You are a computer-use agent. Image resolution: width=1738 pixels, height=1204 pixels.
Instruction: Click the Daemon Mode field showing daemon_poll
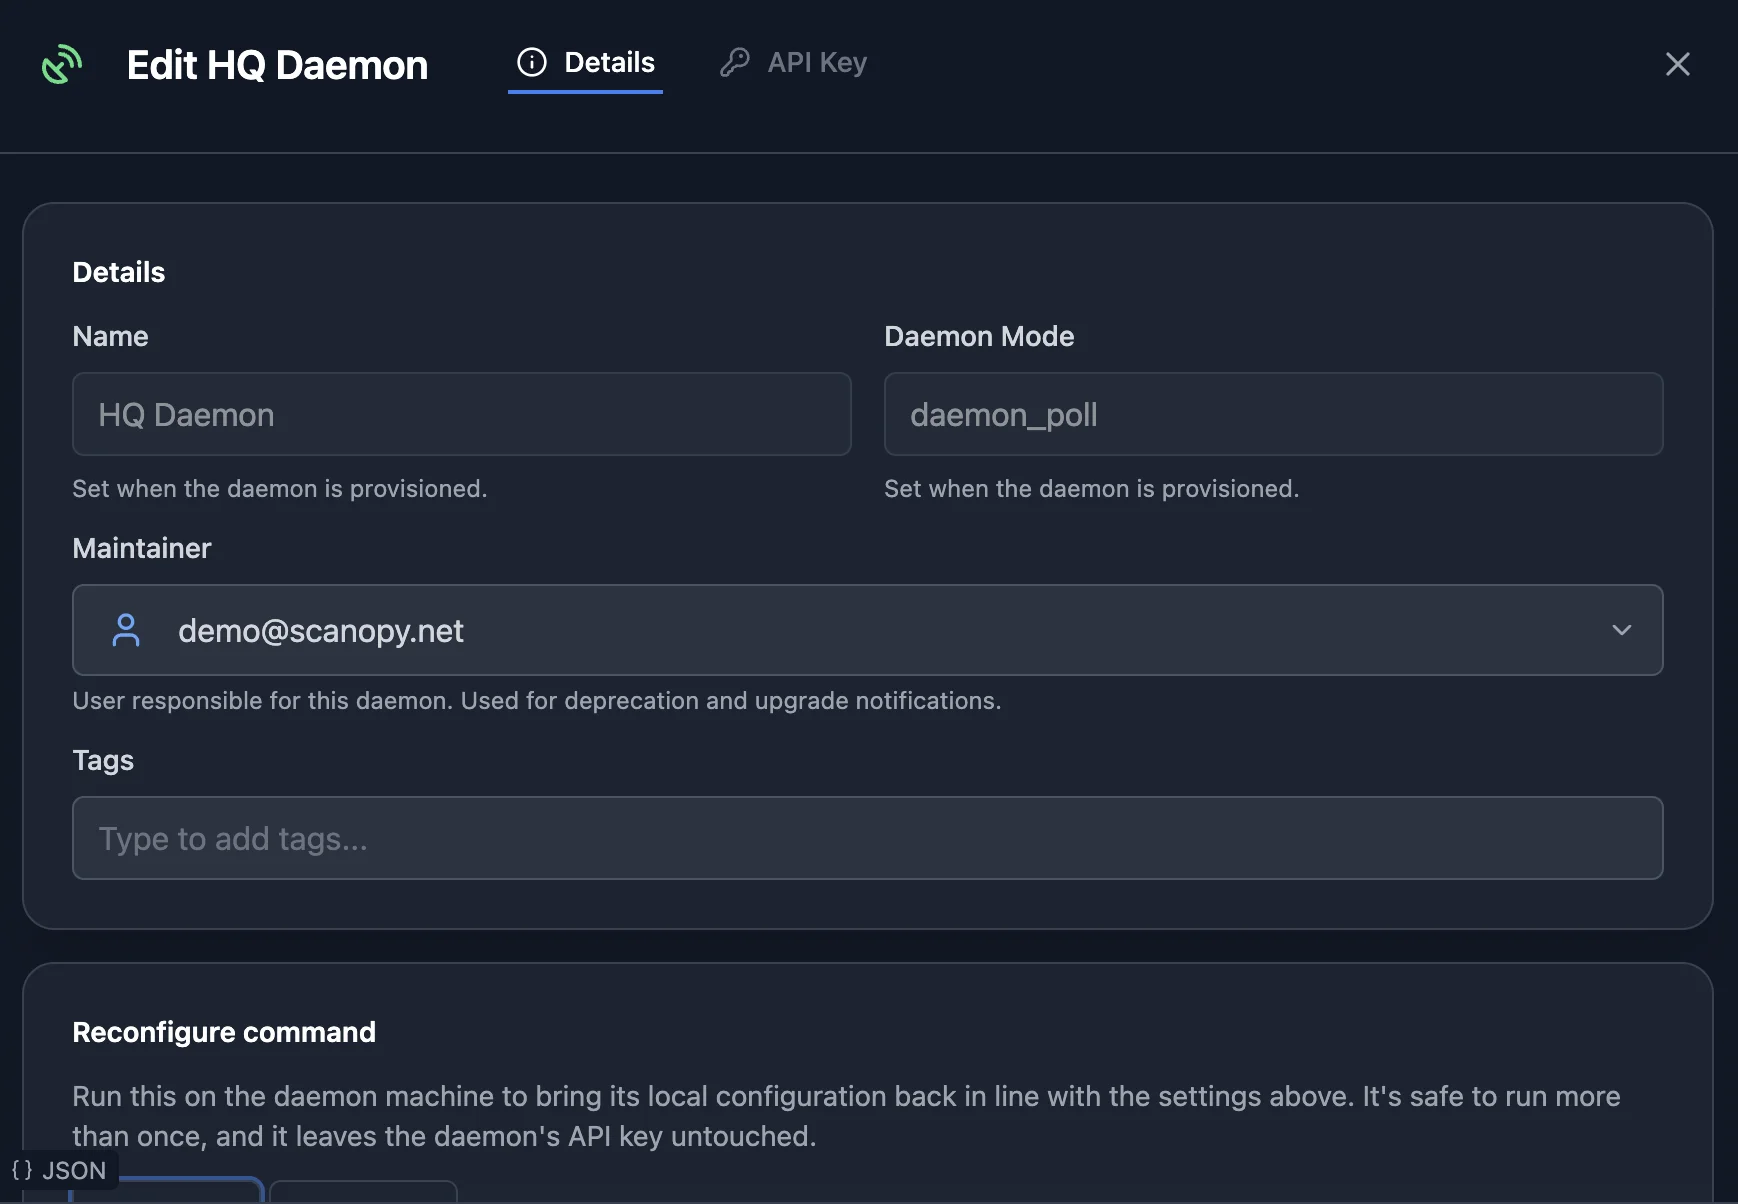[x=1273, y=414]
